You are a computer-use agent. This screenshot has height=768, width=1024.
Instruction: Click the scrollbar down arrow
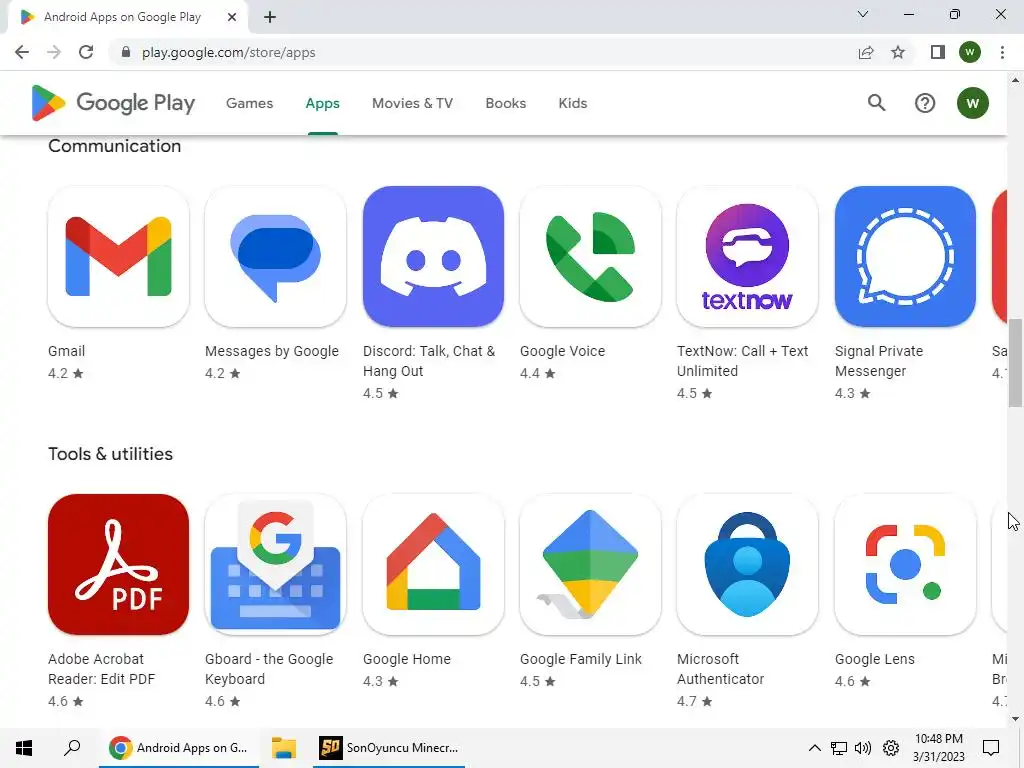[x=1015, y=720]
